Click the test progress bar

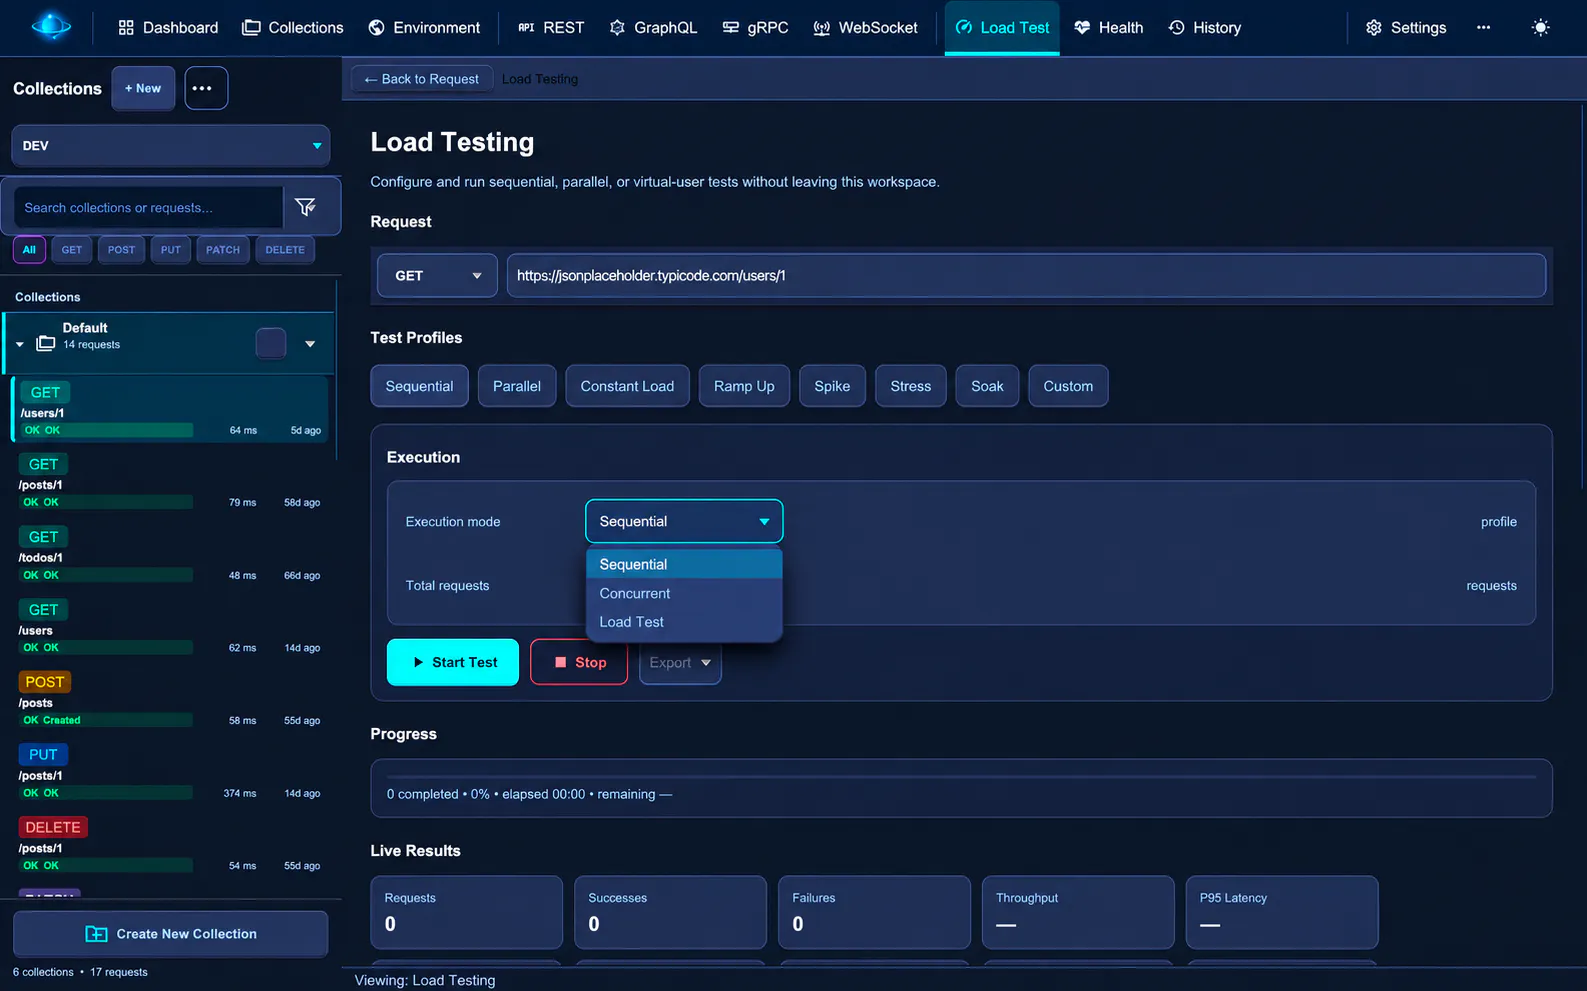click(x=961, y=776)
